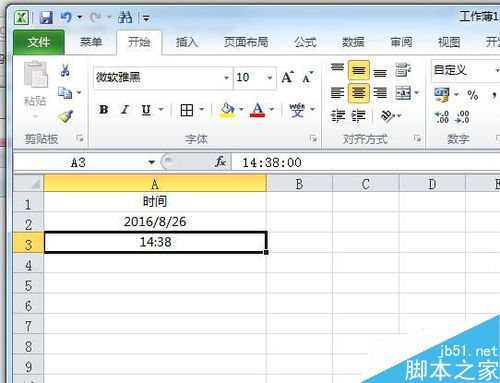Toggle Bold formatting
500x383 pixels.
click(x=104, y=110)
